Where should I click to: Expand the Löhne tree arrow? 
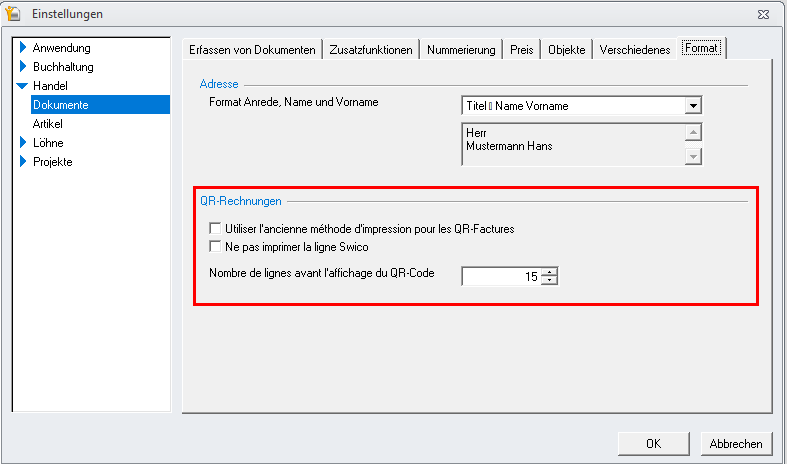tap(23, 143)
